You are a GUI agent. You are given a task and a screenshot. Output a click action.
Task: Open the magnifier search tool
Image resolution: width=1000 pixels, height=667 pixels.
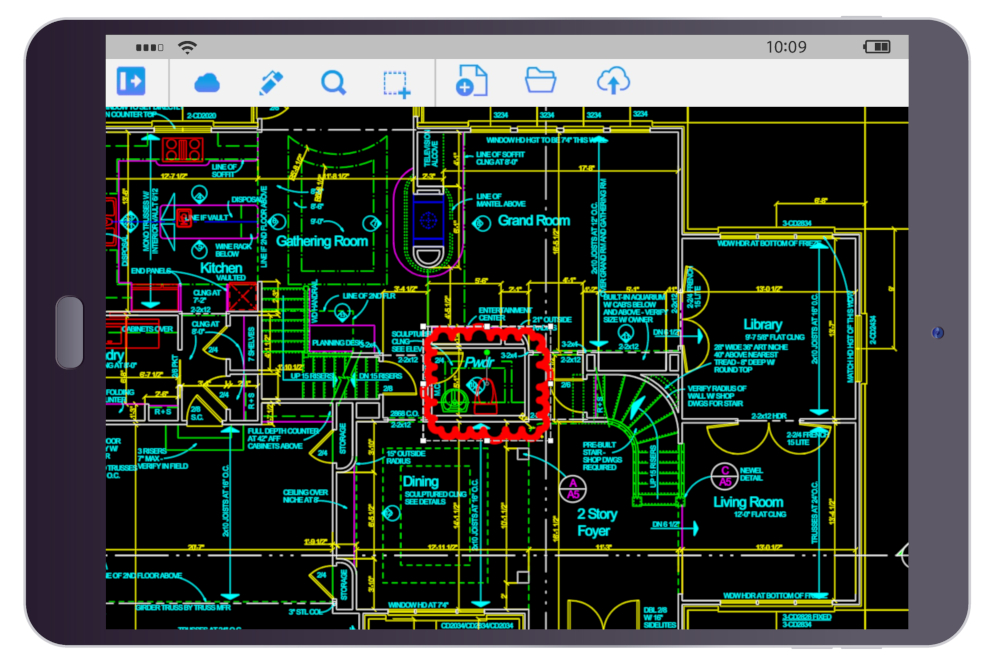point(334,83)
